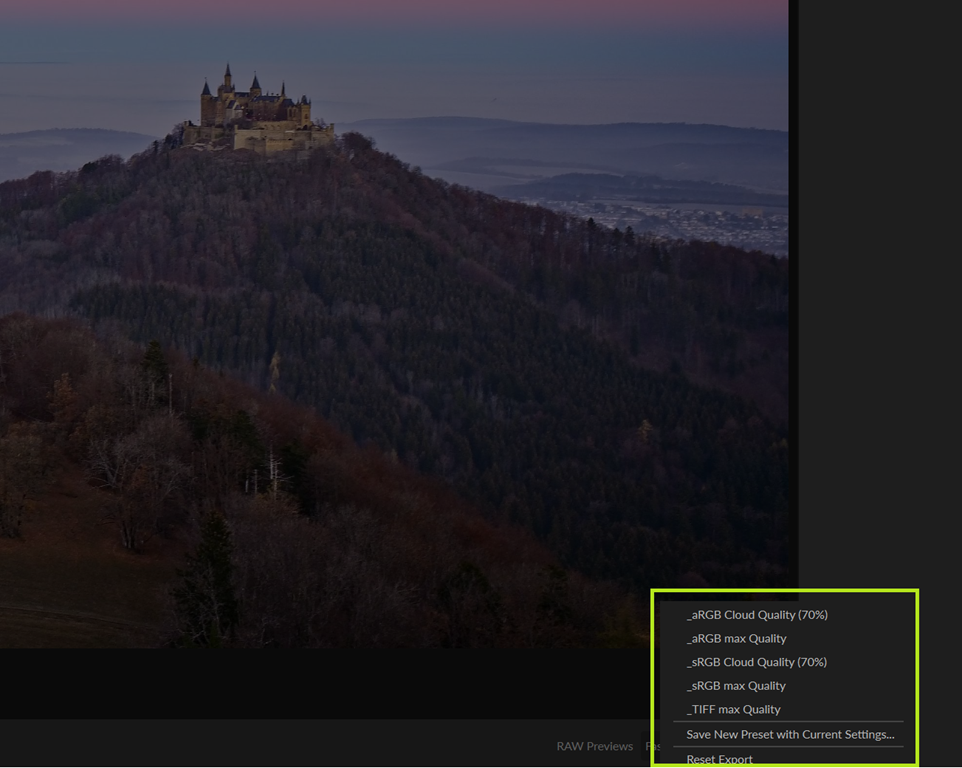Click Save New Preset with Current Settings
The image size is (962, 768).
[x=790, y=734]
